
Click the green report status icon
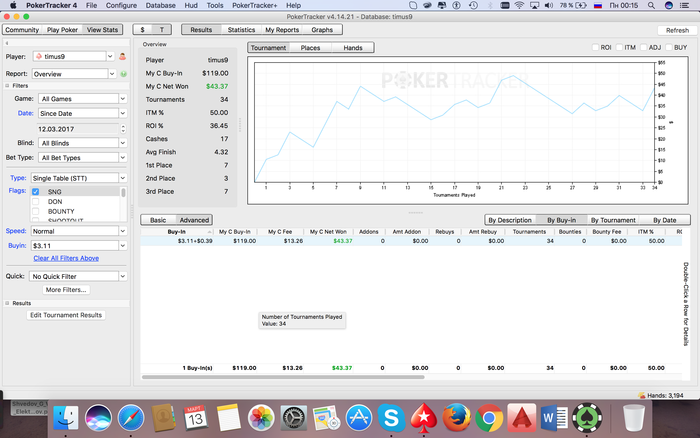pyautogui.click(x=124, y=74)
